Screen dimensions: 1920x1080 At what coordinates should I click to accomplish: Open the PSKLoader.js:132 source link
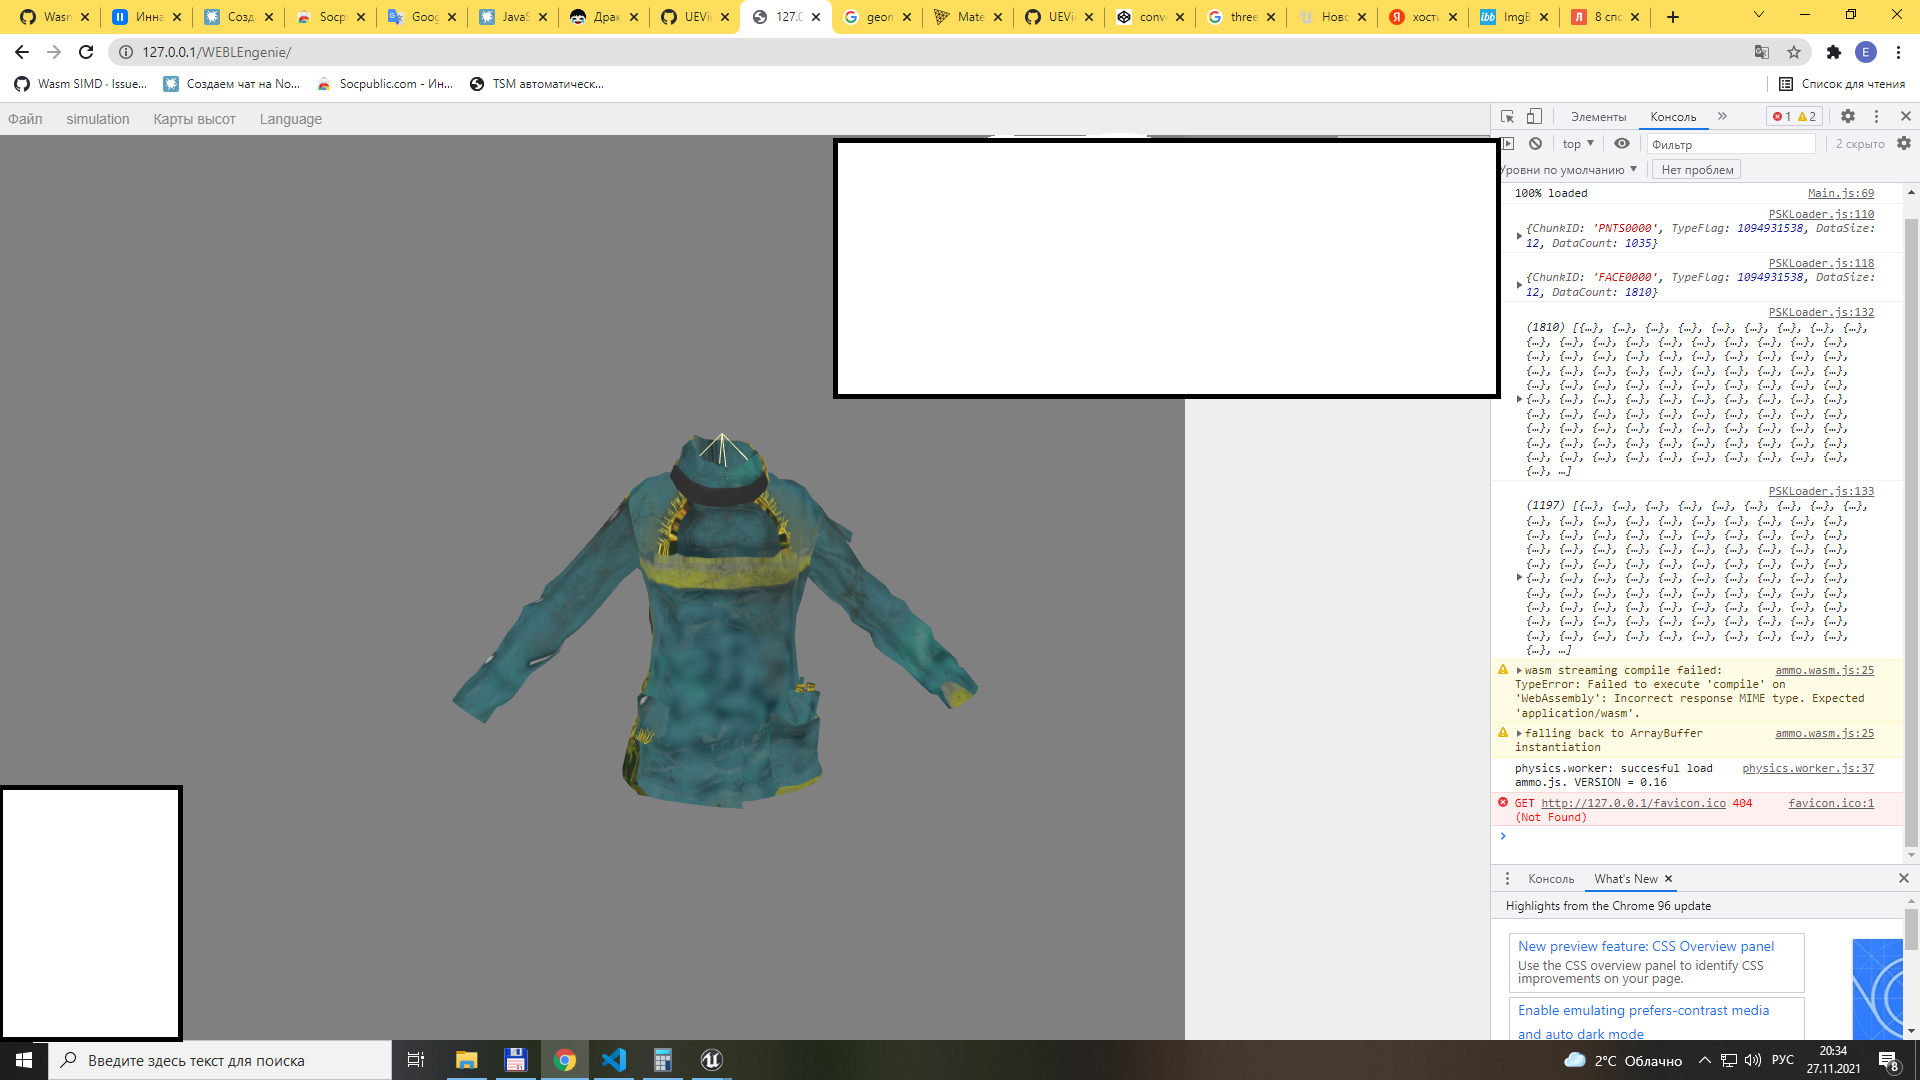(1821, 312)
